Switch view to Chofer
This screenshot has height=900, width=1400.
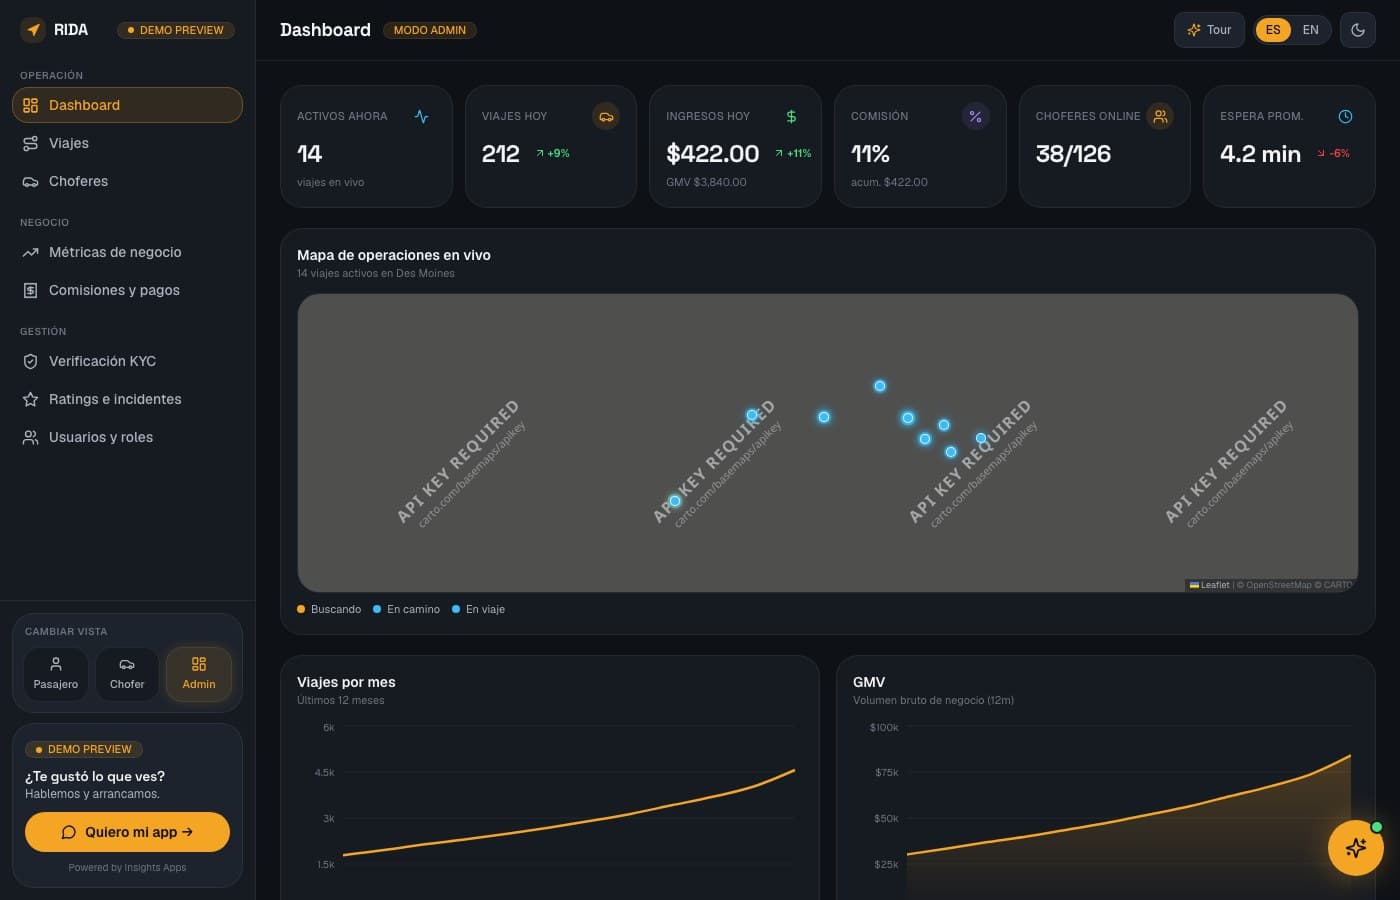pos(127,674)
